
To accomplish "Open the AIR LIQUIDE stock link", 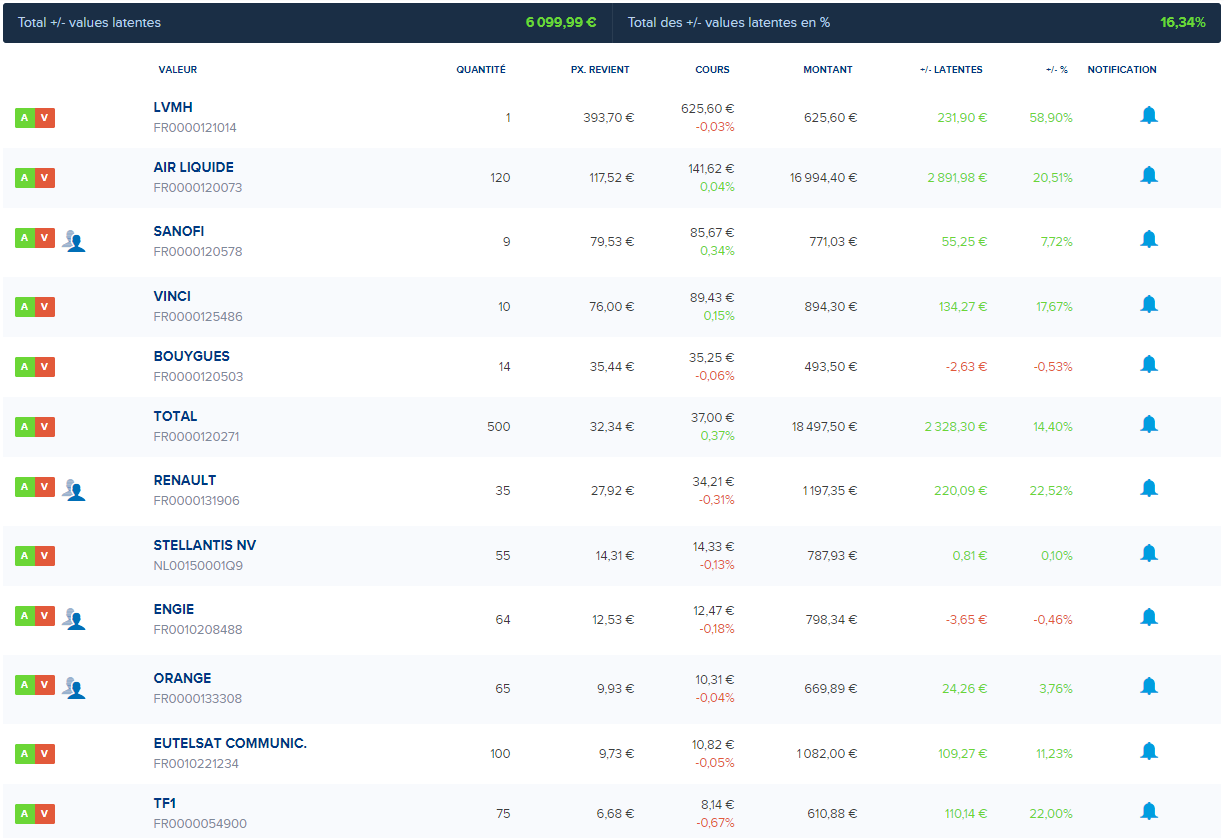I will (193, 167).
